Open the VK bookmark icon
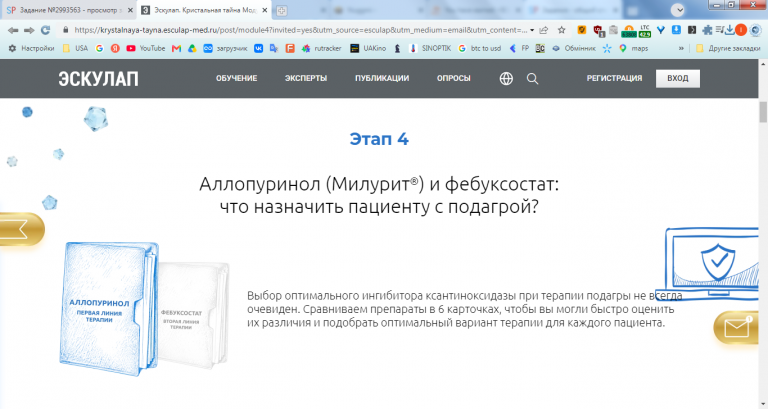 tap(259, 48)
